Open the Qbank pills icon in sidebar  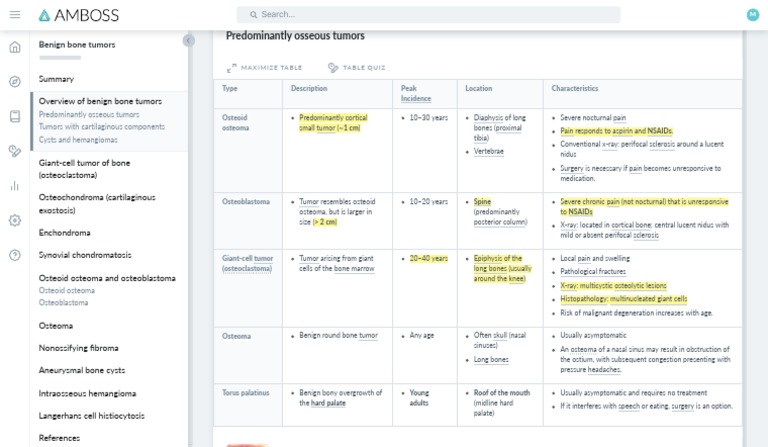pyautogui.click(x=15, y=151)
